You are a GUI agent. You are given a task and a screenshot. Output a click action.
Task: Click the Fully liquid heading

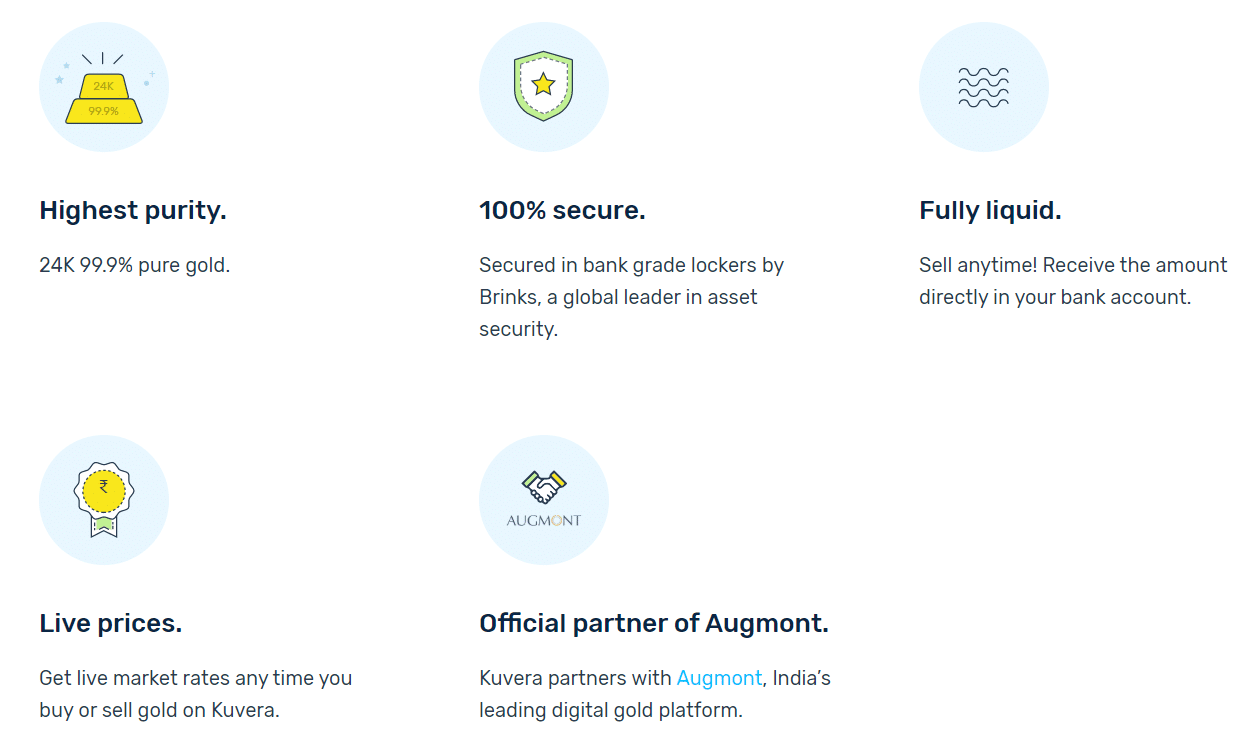pyautogui.click(x=990, y=211)
